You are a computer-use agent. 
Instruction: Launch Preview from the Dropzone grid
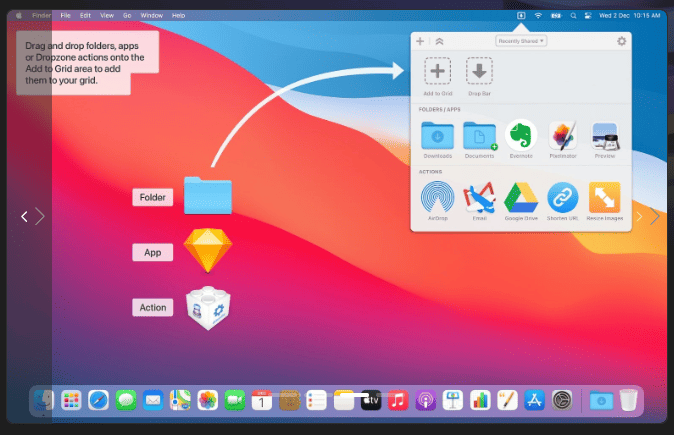click(605, 136)
